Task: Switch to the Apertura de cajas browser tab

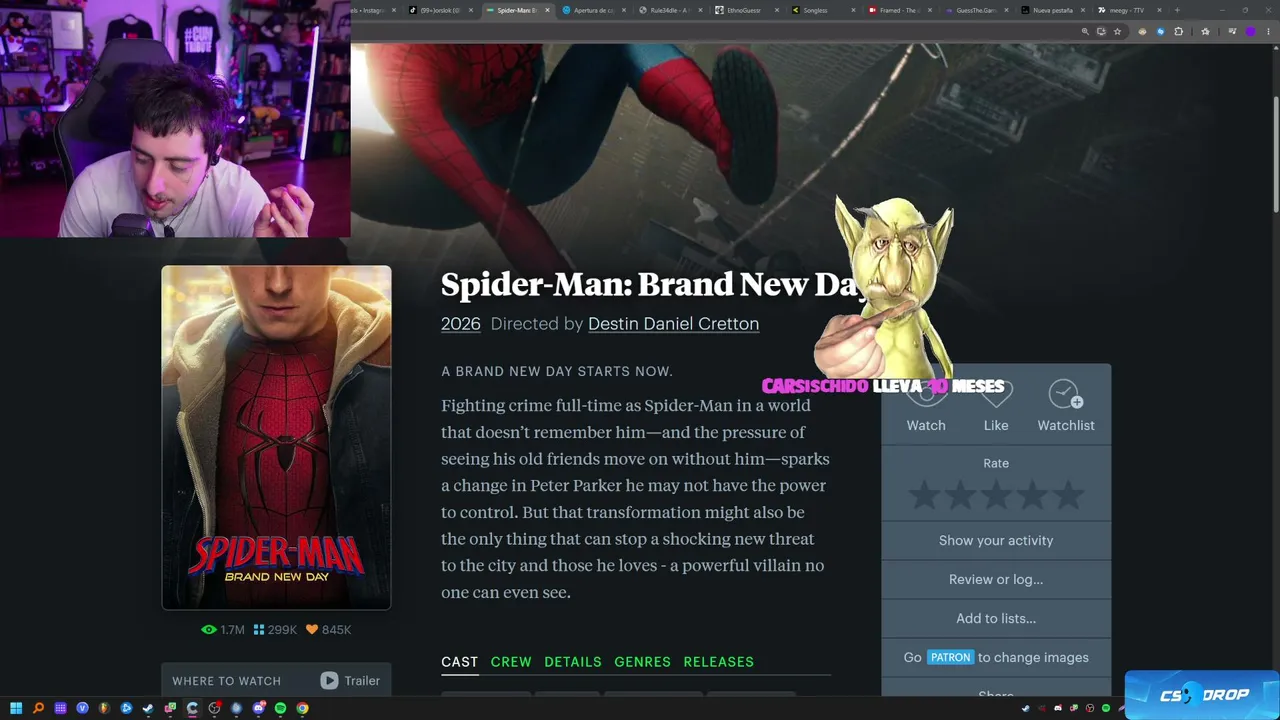Action: click(594, 10)
